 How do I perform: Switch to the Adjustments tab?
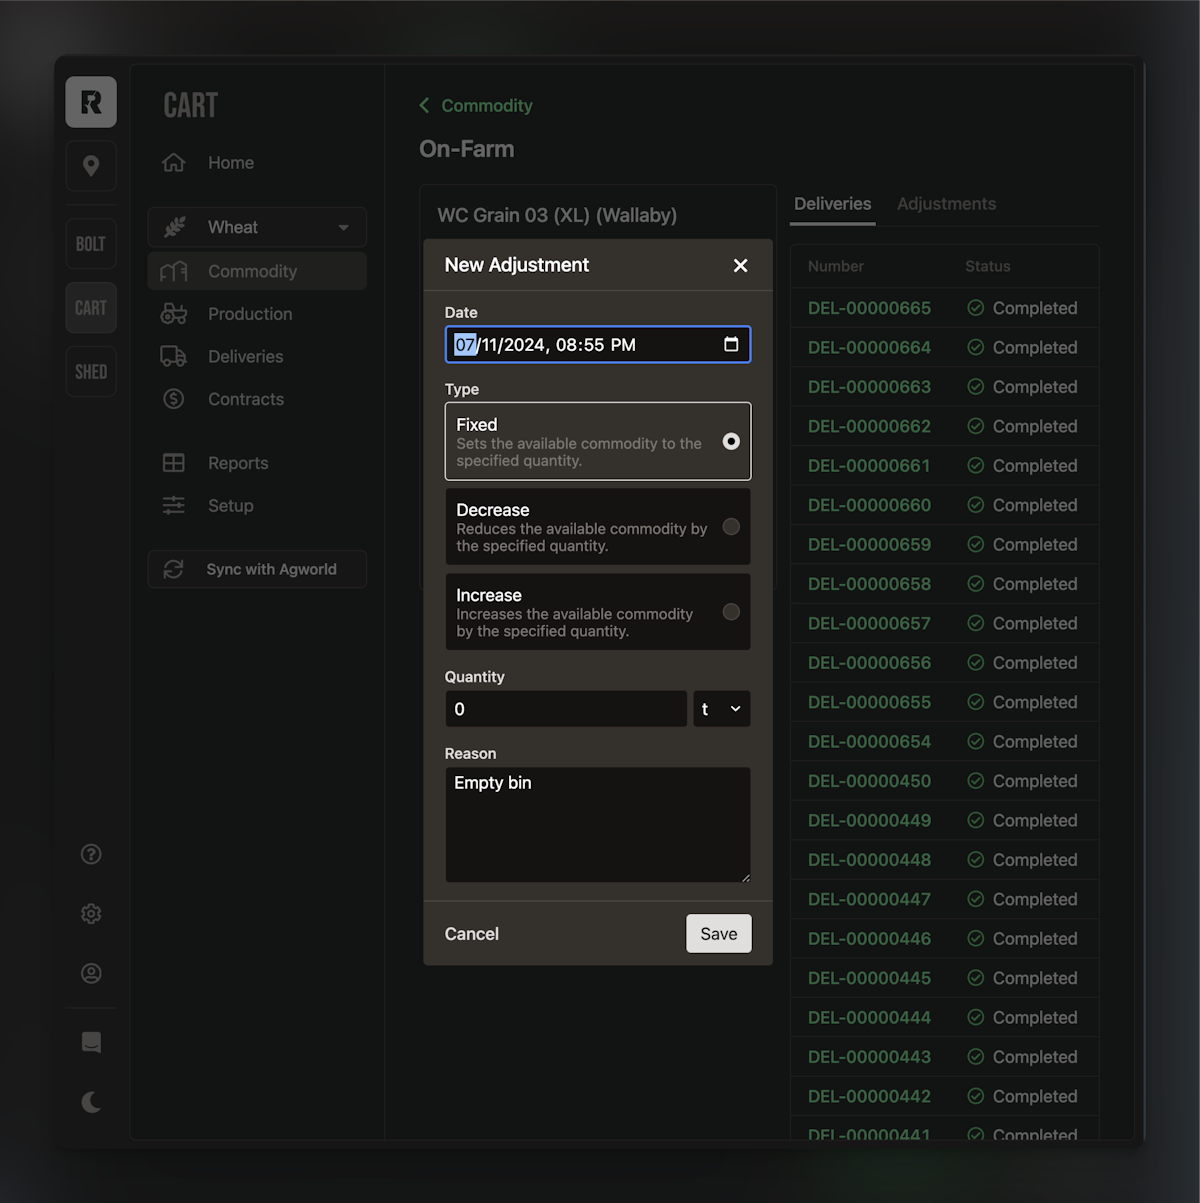click(946, 204)
